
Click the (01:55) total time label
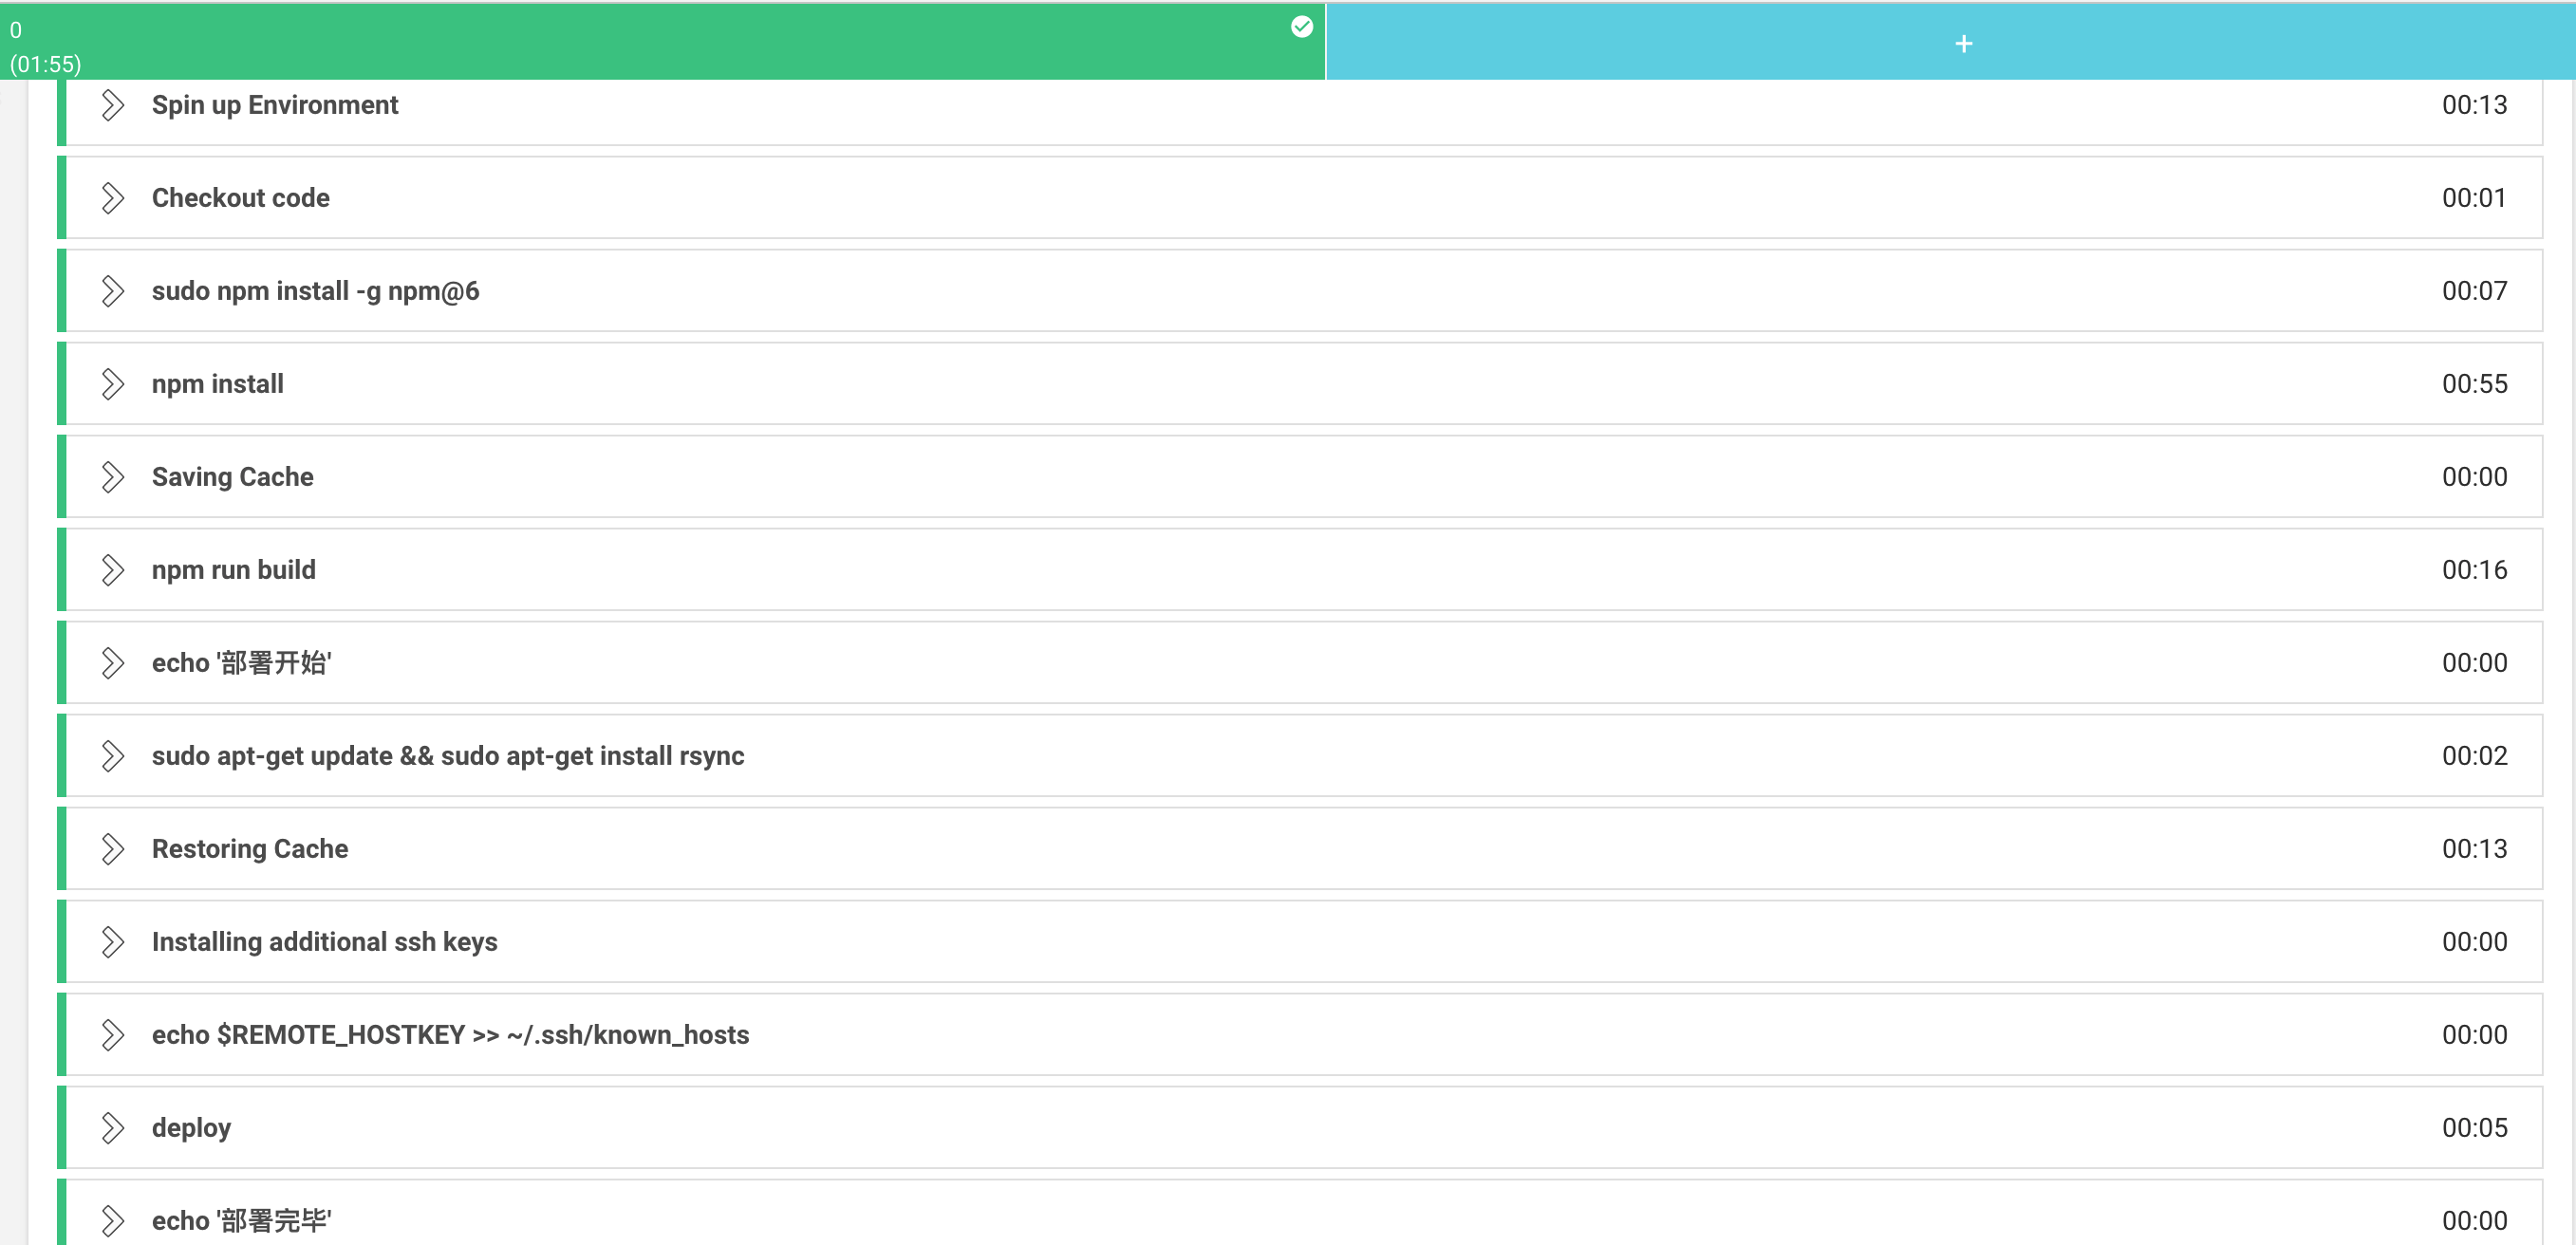click(45, 64)
